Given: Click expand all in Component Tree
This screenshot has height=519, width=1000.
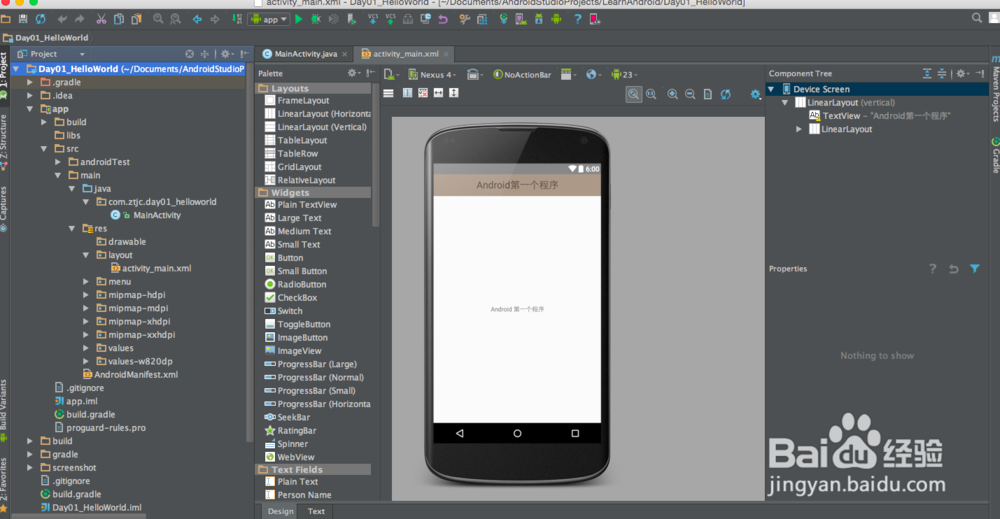Looking at the screenshot, I should 927,74.
